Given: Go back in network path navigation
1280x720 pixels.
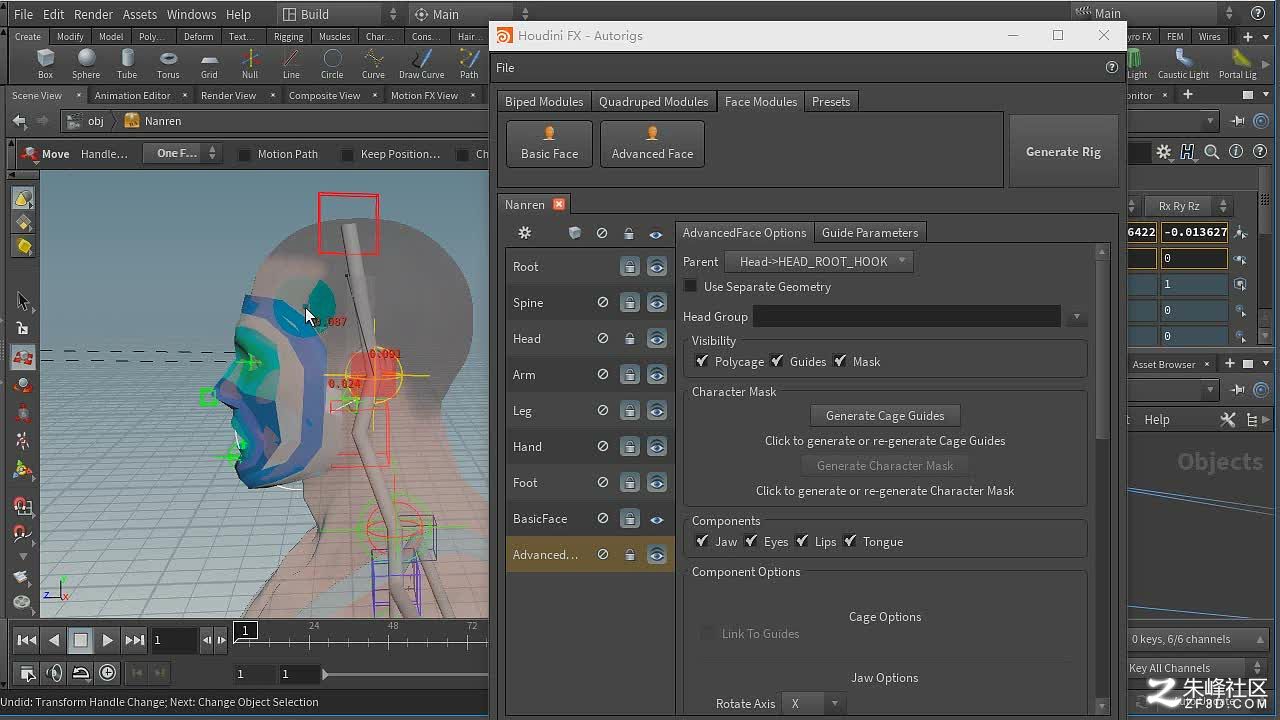Looking at the screenshot, I should (x=19, y=121).
